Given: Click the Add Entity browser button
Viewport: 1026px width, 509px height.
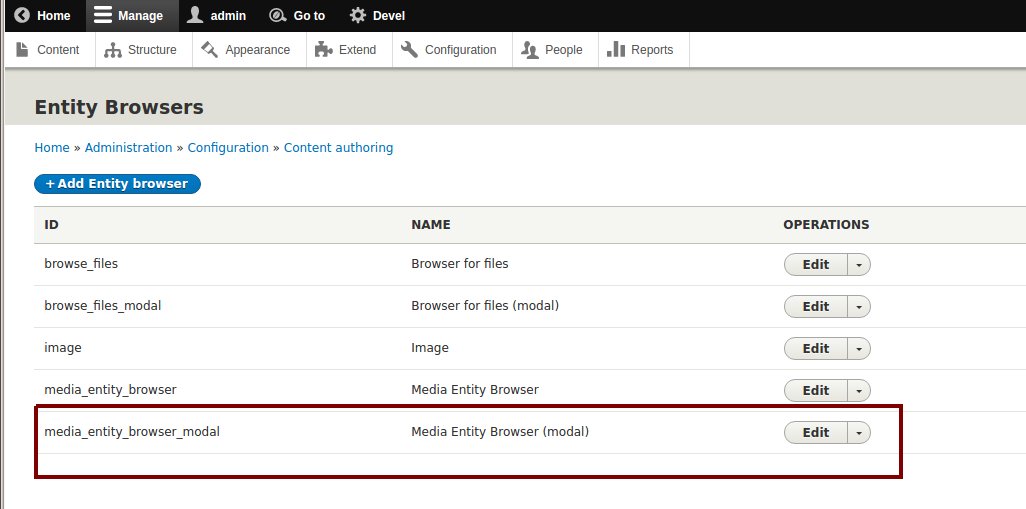Looking at the screenshot, I should [117, 184].
